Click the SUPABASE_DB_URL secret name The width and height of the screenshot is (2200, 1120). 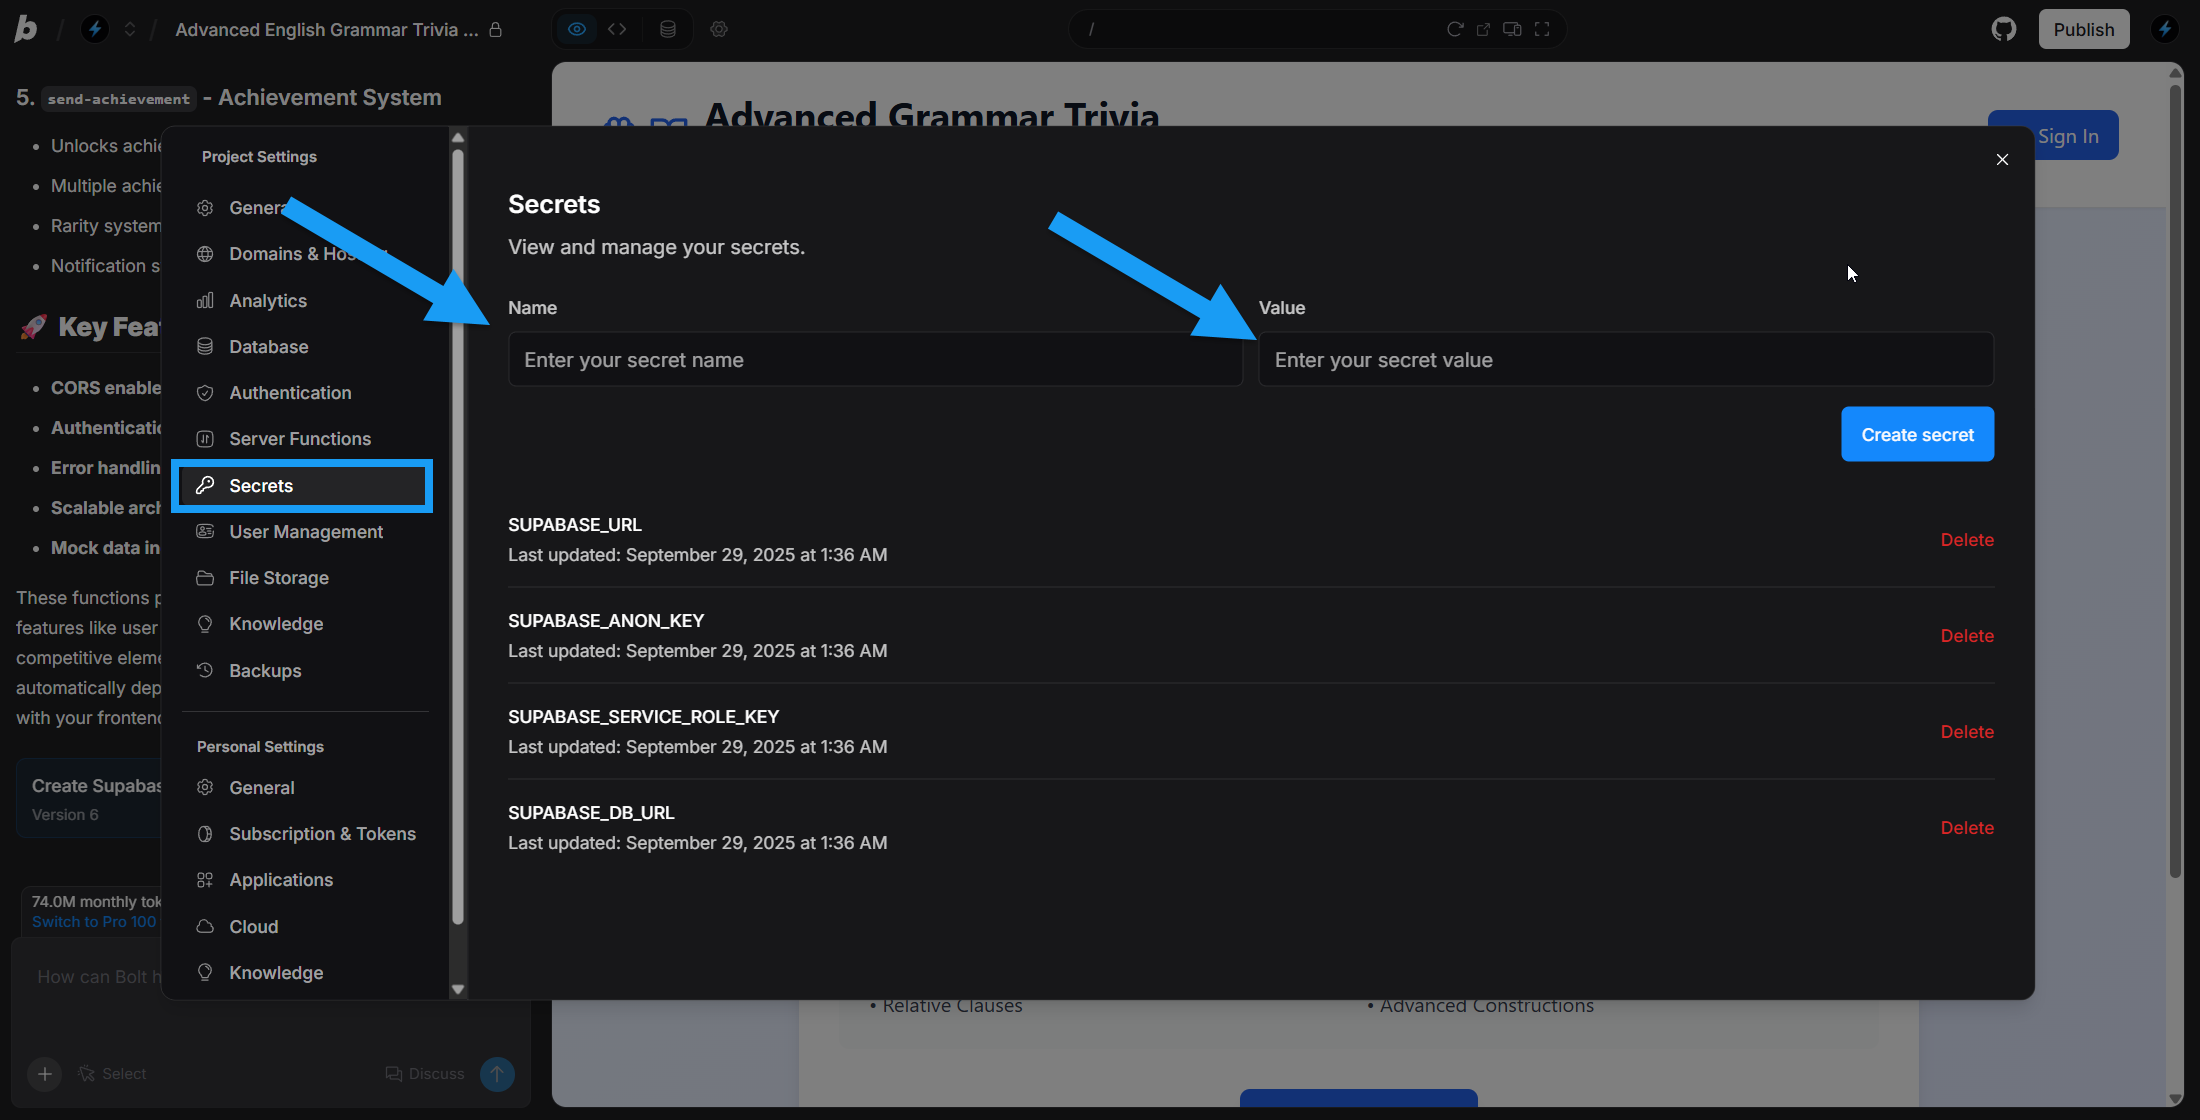591,812
